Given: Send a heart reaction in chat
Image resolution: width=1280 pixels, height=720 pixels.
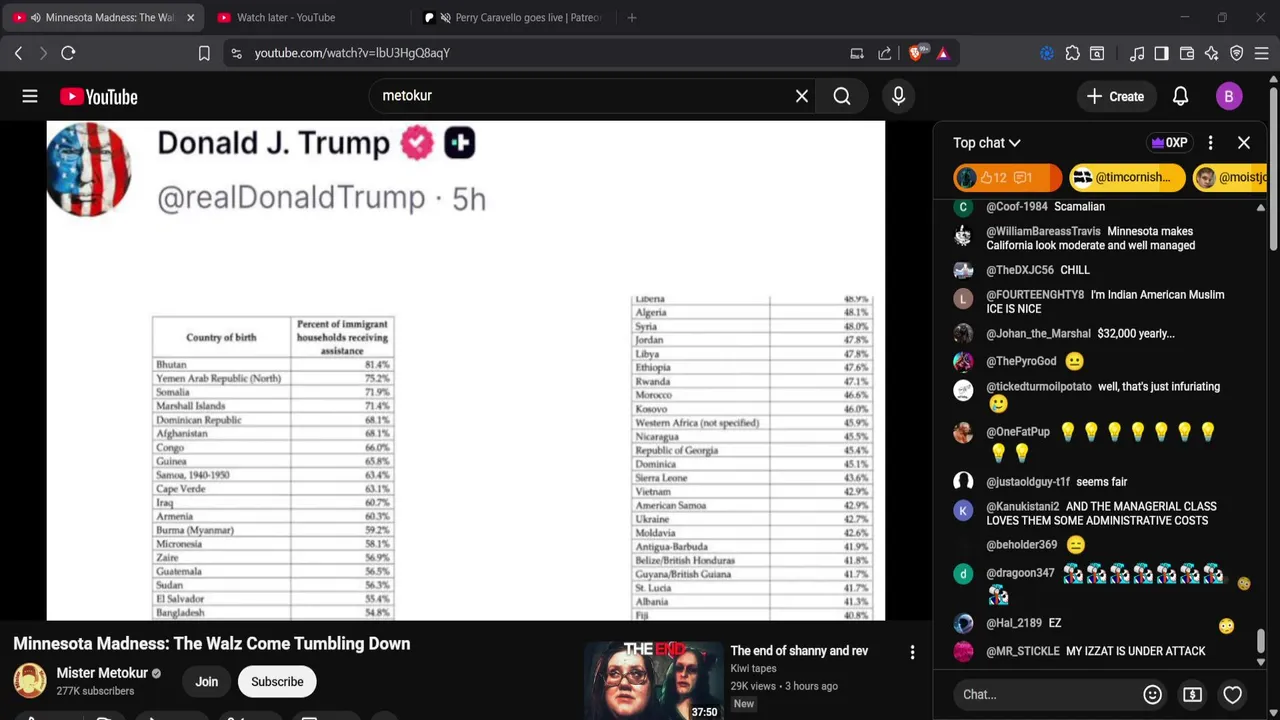Looking at the screenshot, I should pos(1232,694).
